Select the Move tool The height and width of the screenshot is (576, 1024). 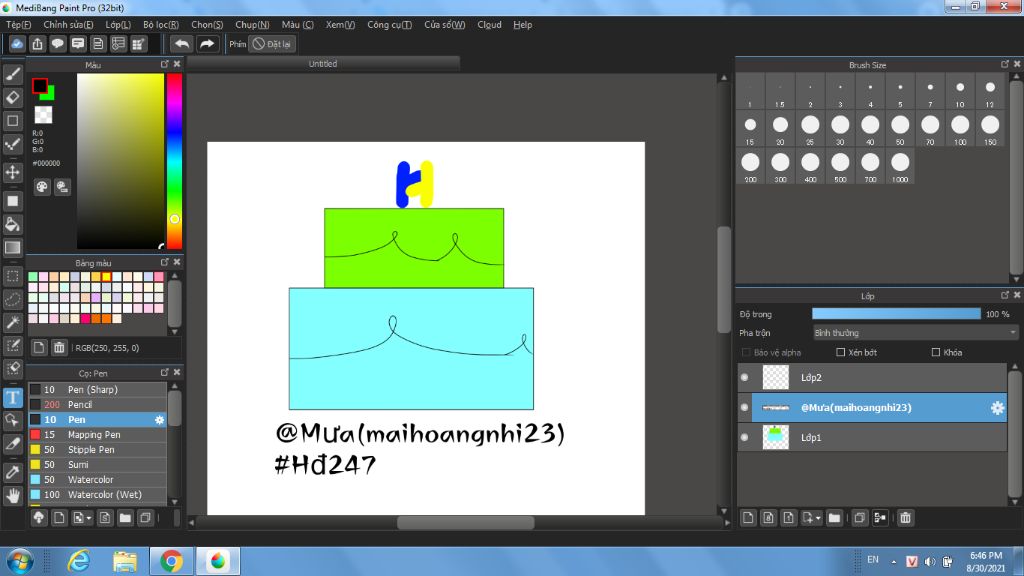click(x=12, y=172)
